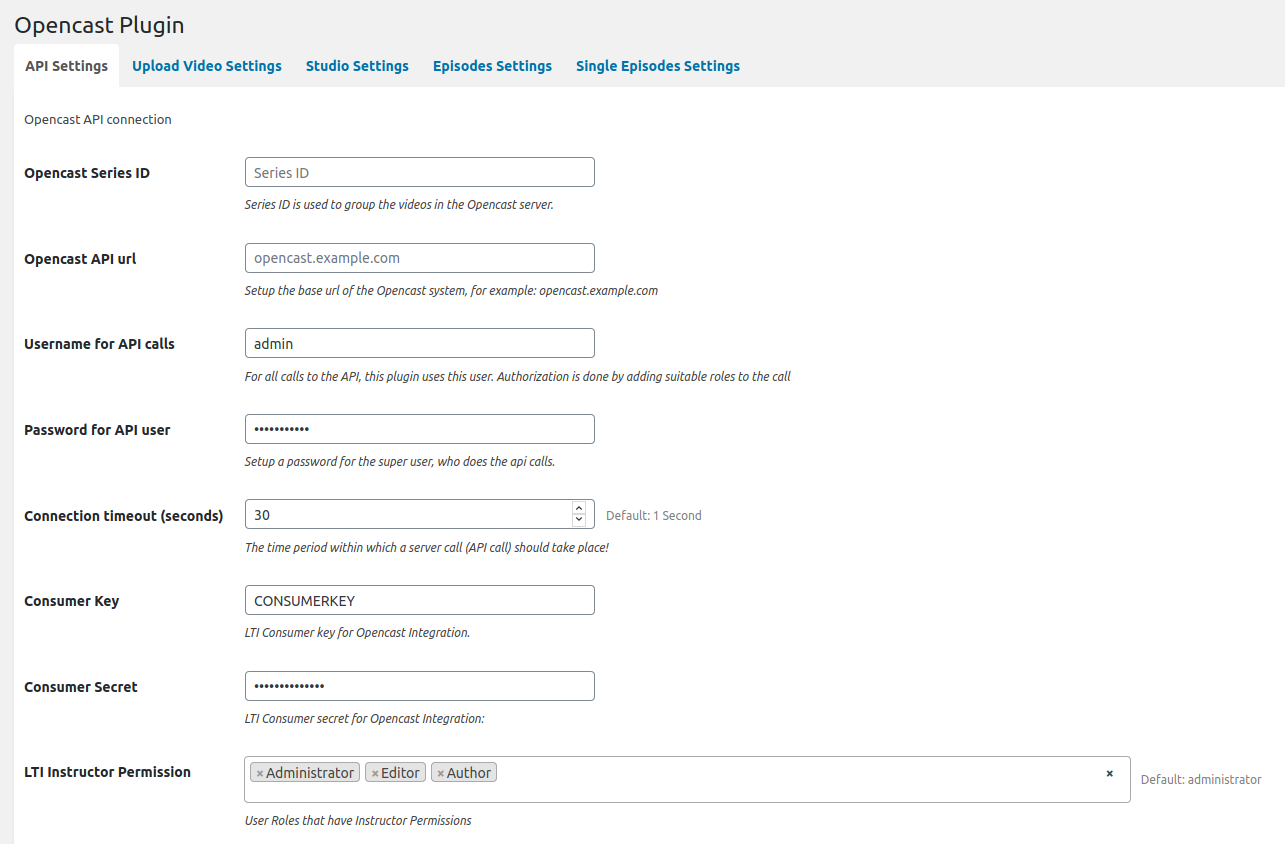This screenshot has height=844, width=1285.
Task: Increase connection timeout with up arrow
Action: [579, 508]
